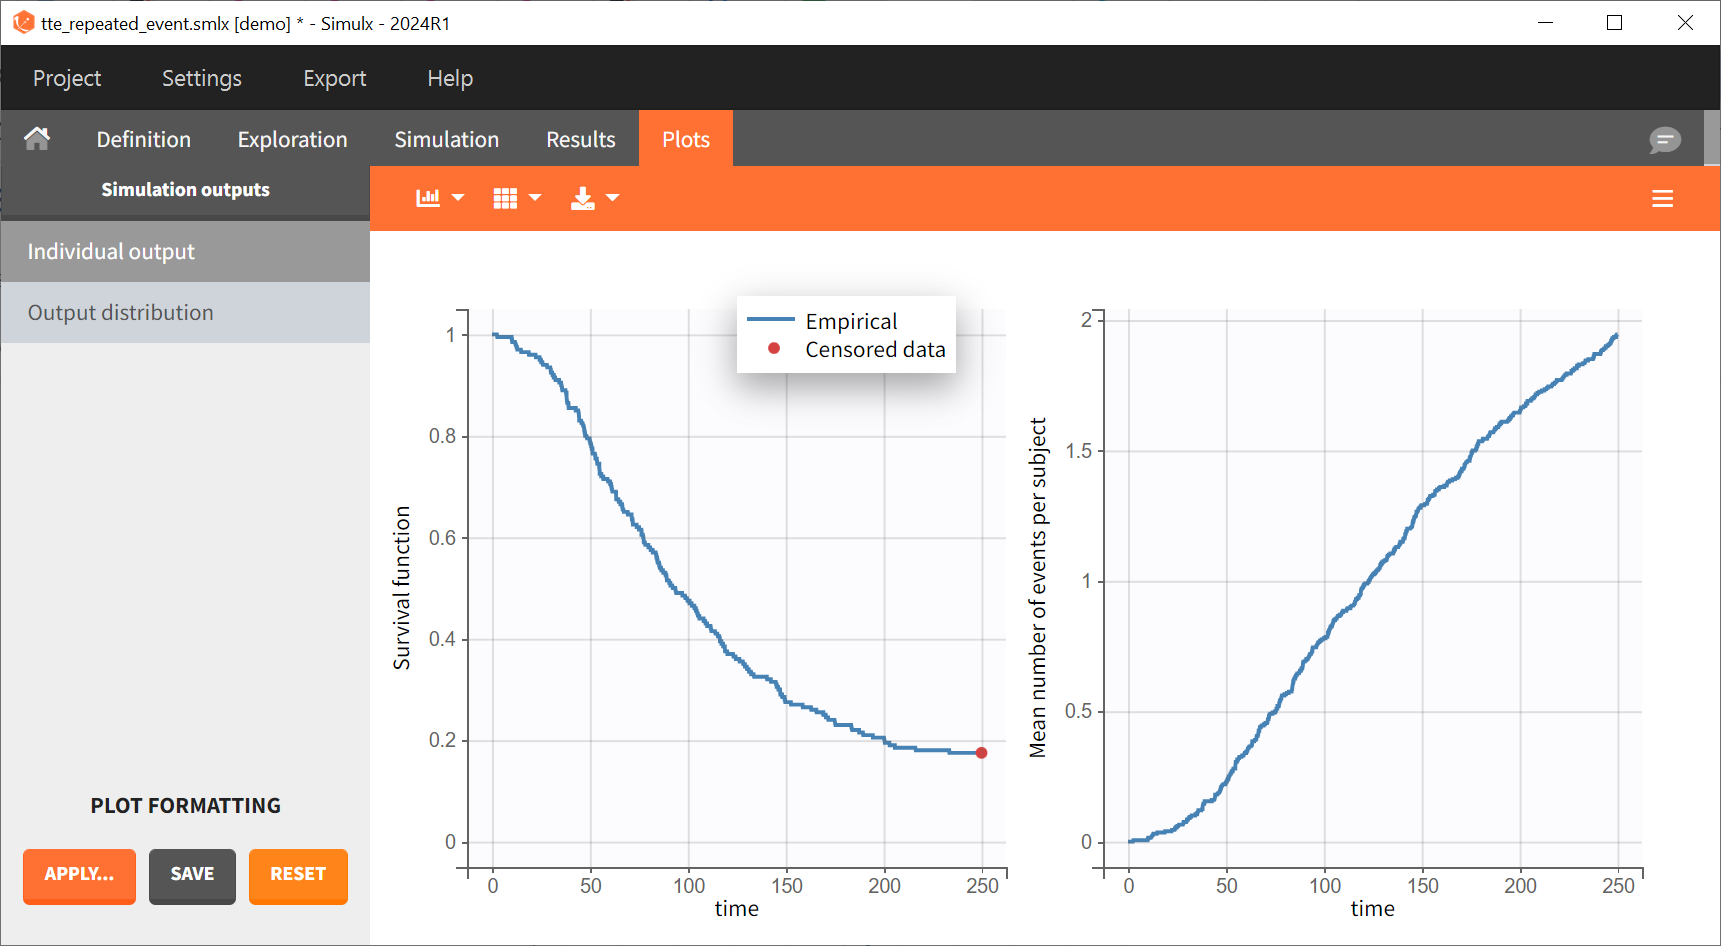Toggle Censored data legend entry
Screen dimensions: 1721x946
click(x=873, y=350)
